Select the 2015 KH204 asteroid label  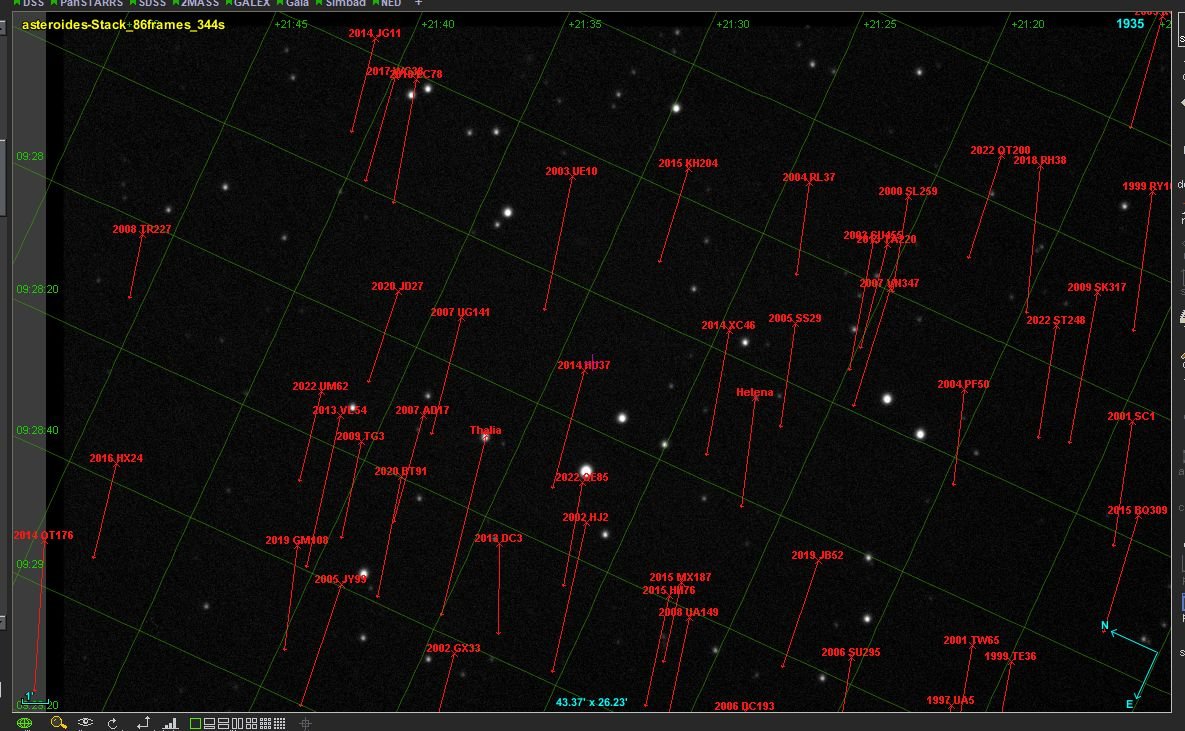point(688,163)
